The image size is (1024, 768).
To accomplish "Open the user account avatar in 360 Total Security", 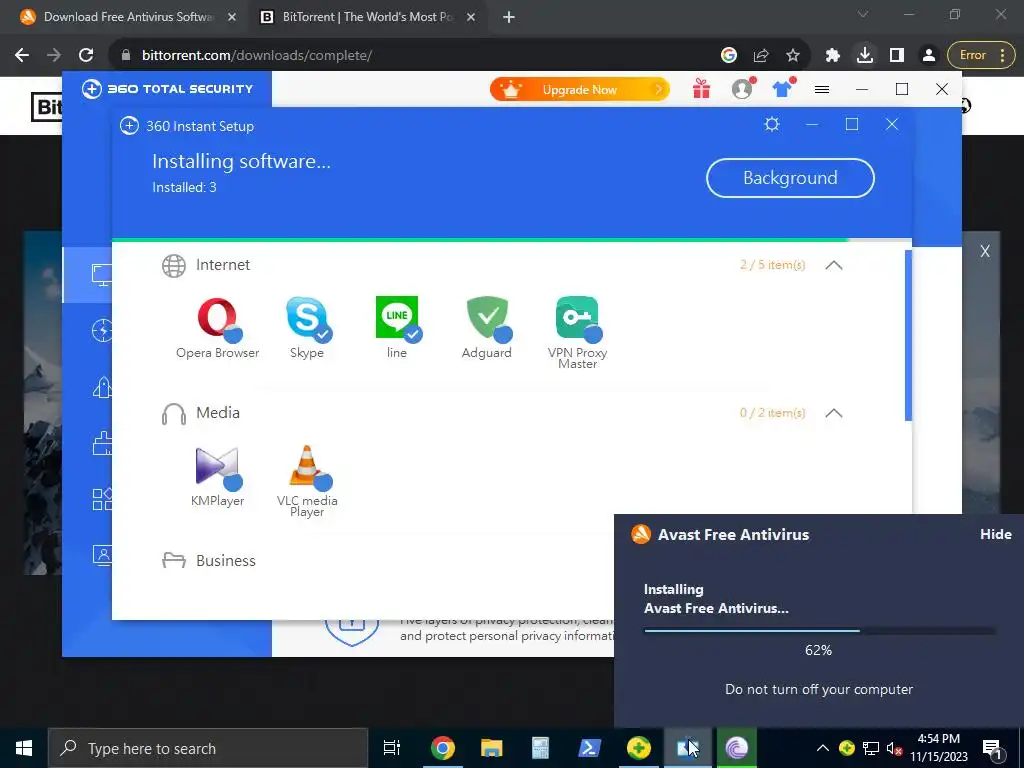I will [x=742, y=89].
